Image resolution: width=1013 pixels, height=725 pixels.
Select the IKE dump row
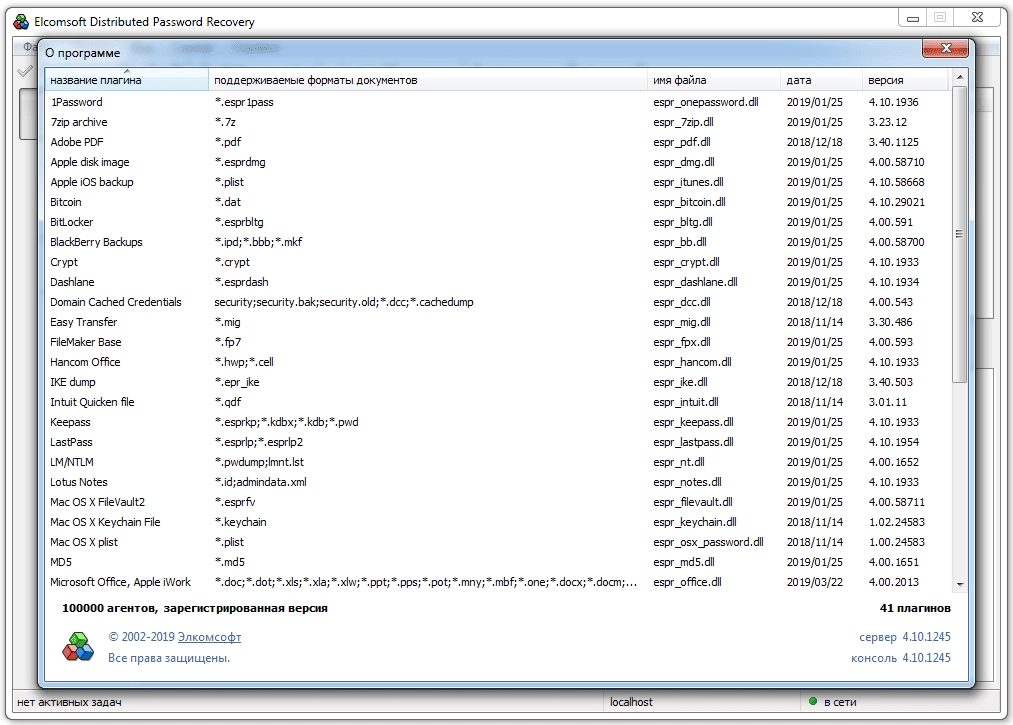click(x=497, y=383)
